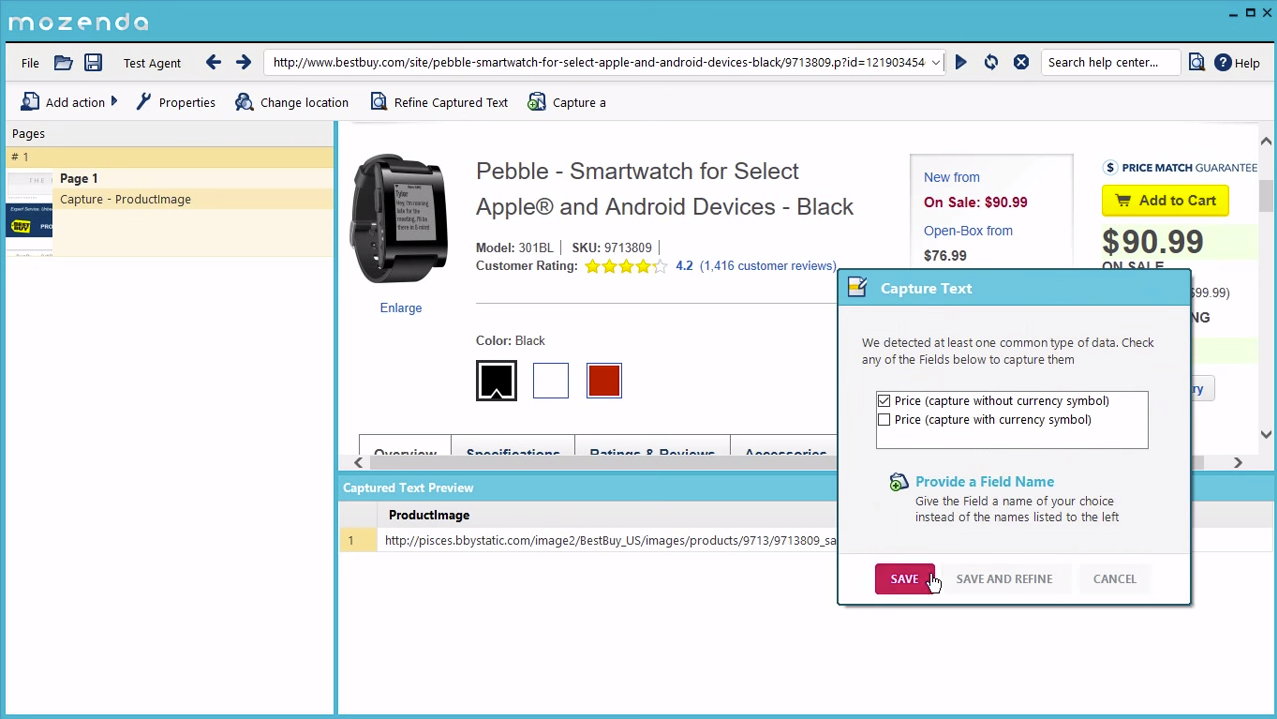Click the help center search icon
The height and width of the screenshot is (719, 1277).
coord(1196,62)
